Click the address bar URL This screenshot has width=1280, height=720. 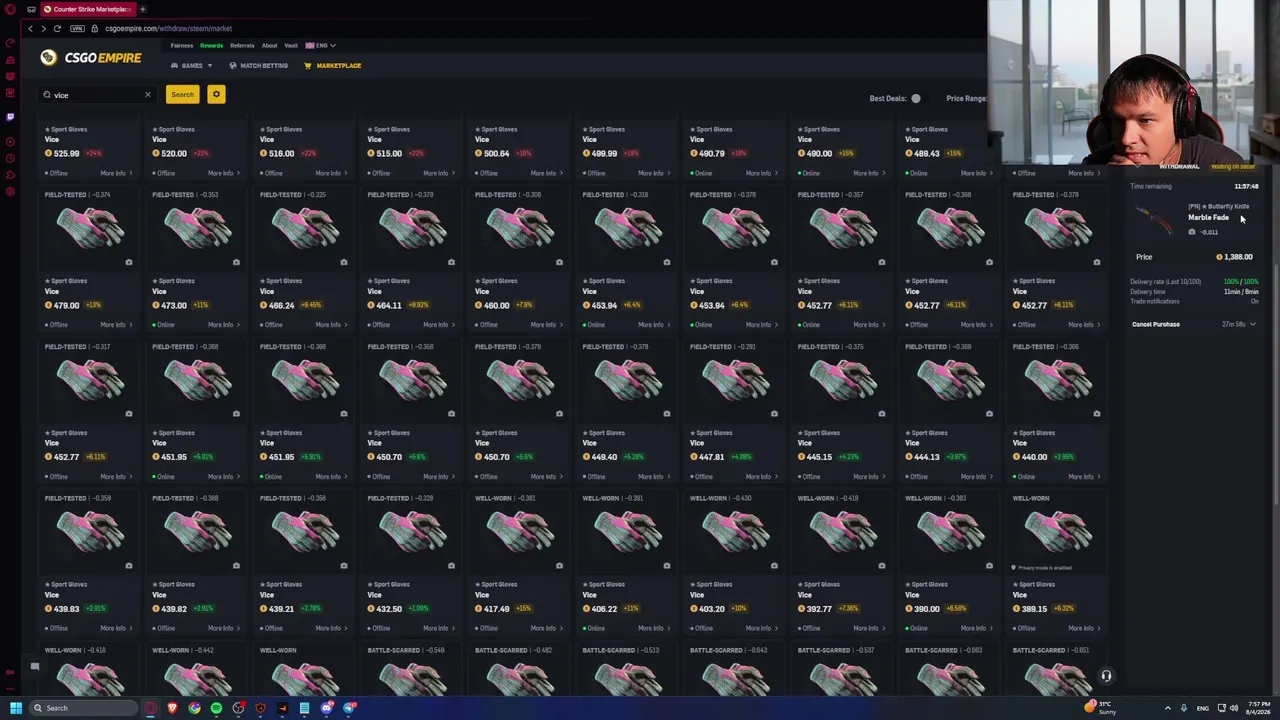(168, 28)
